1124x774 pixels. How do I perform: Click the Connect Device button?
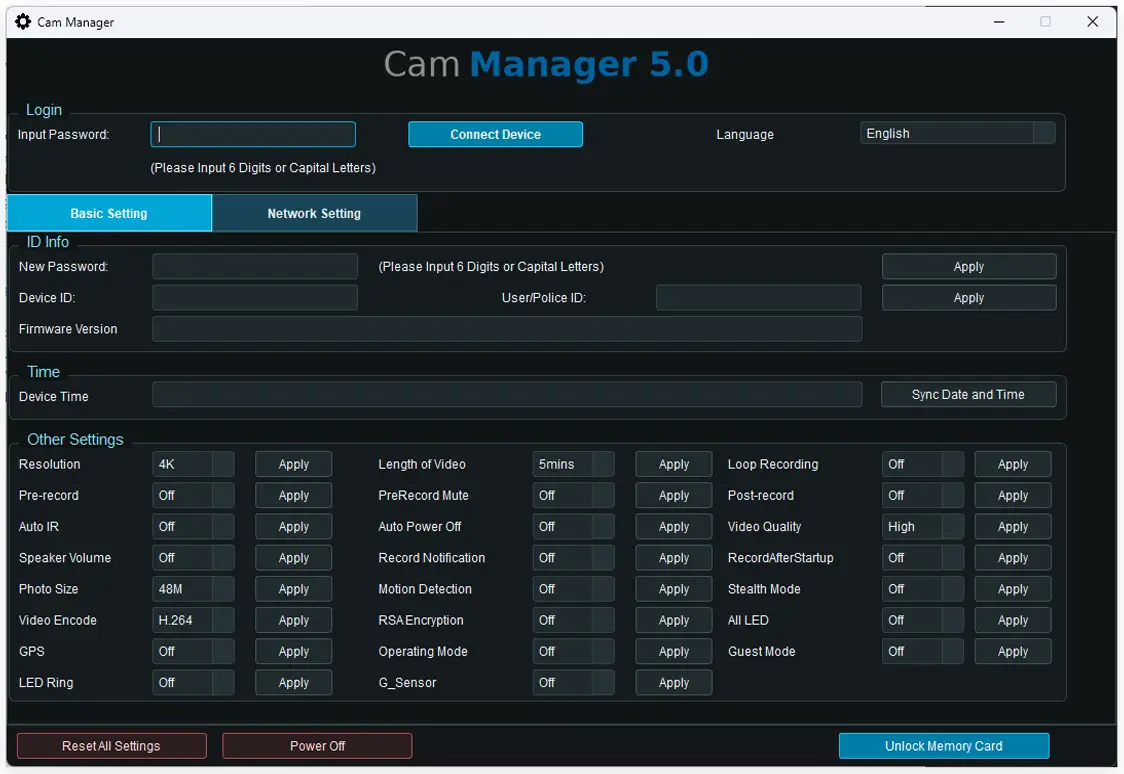[x=495, y=134]
